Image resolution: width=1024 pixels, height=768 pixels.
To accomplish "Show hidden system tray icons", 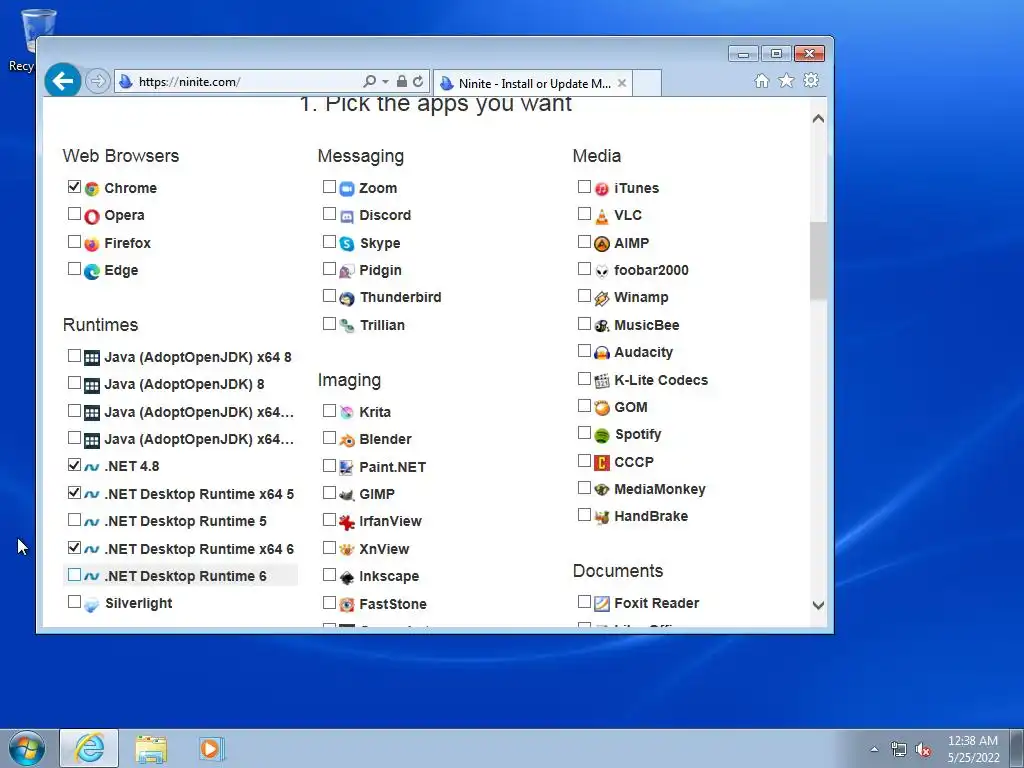I will pyautogui.click(x=874, y=749).
